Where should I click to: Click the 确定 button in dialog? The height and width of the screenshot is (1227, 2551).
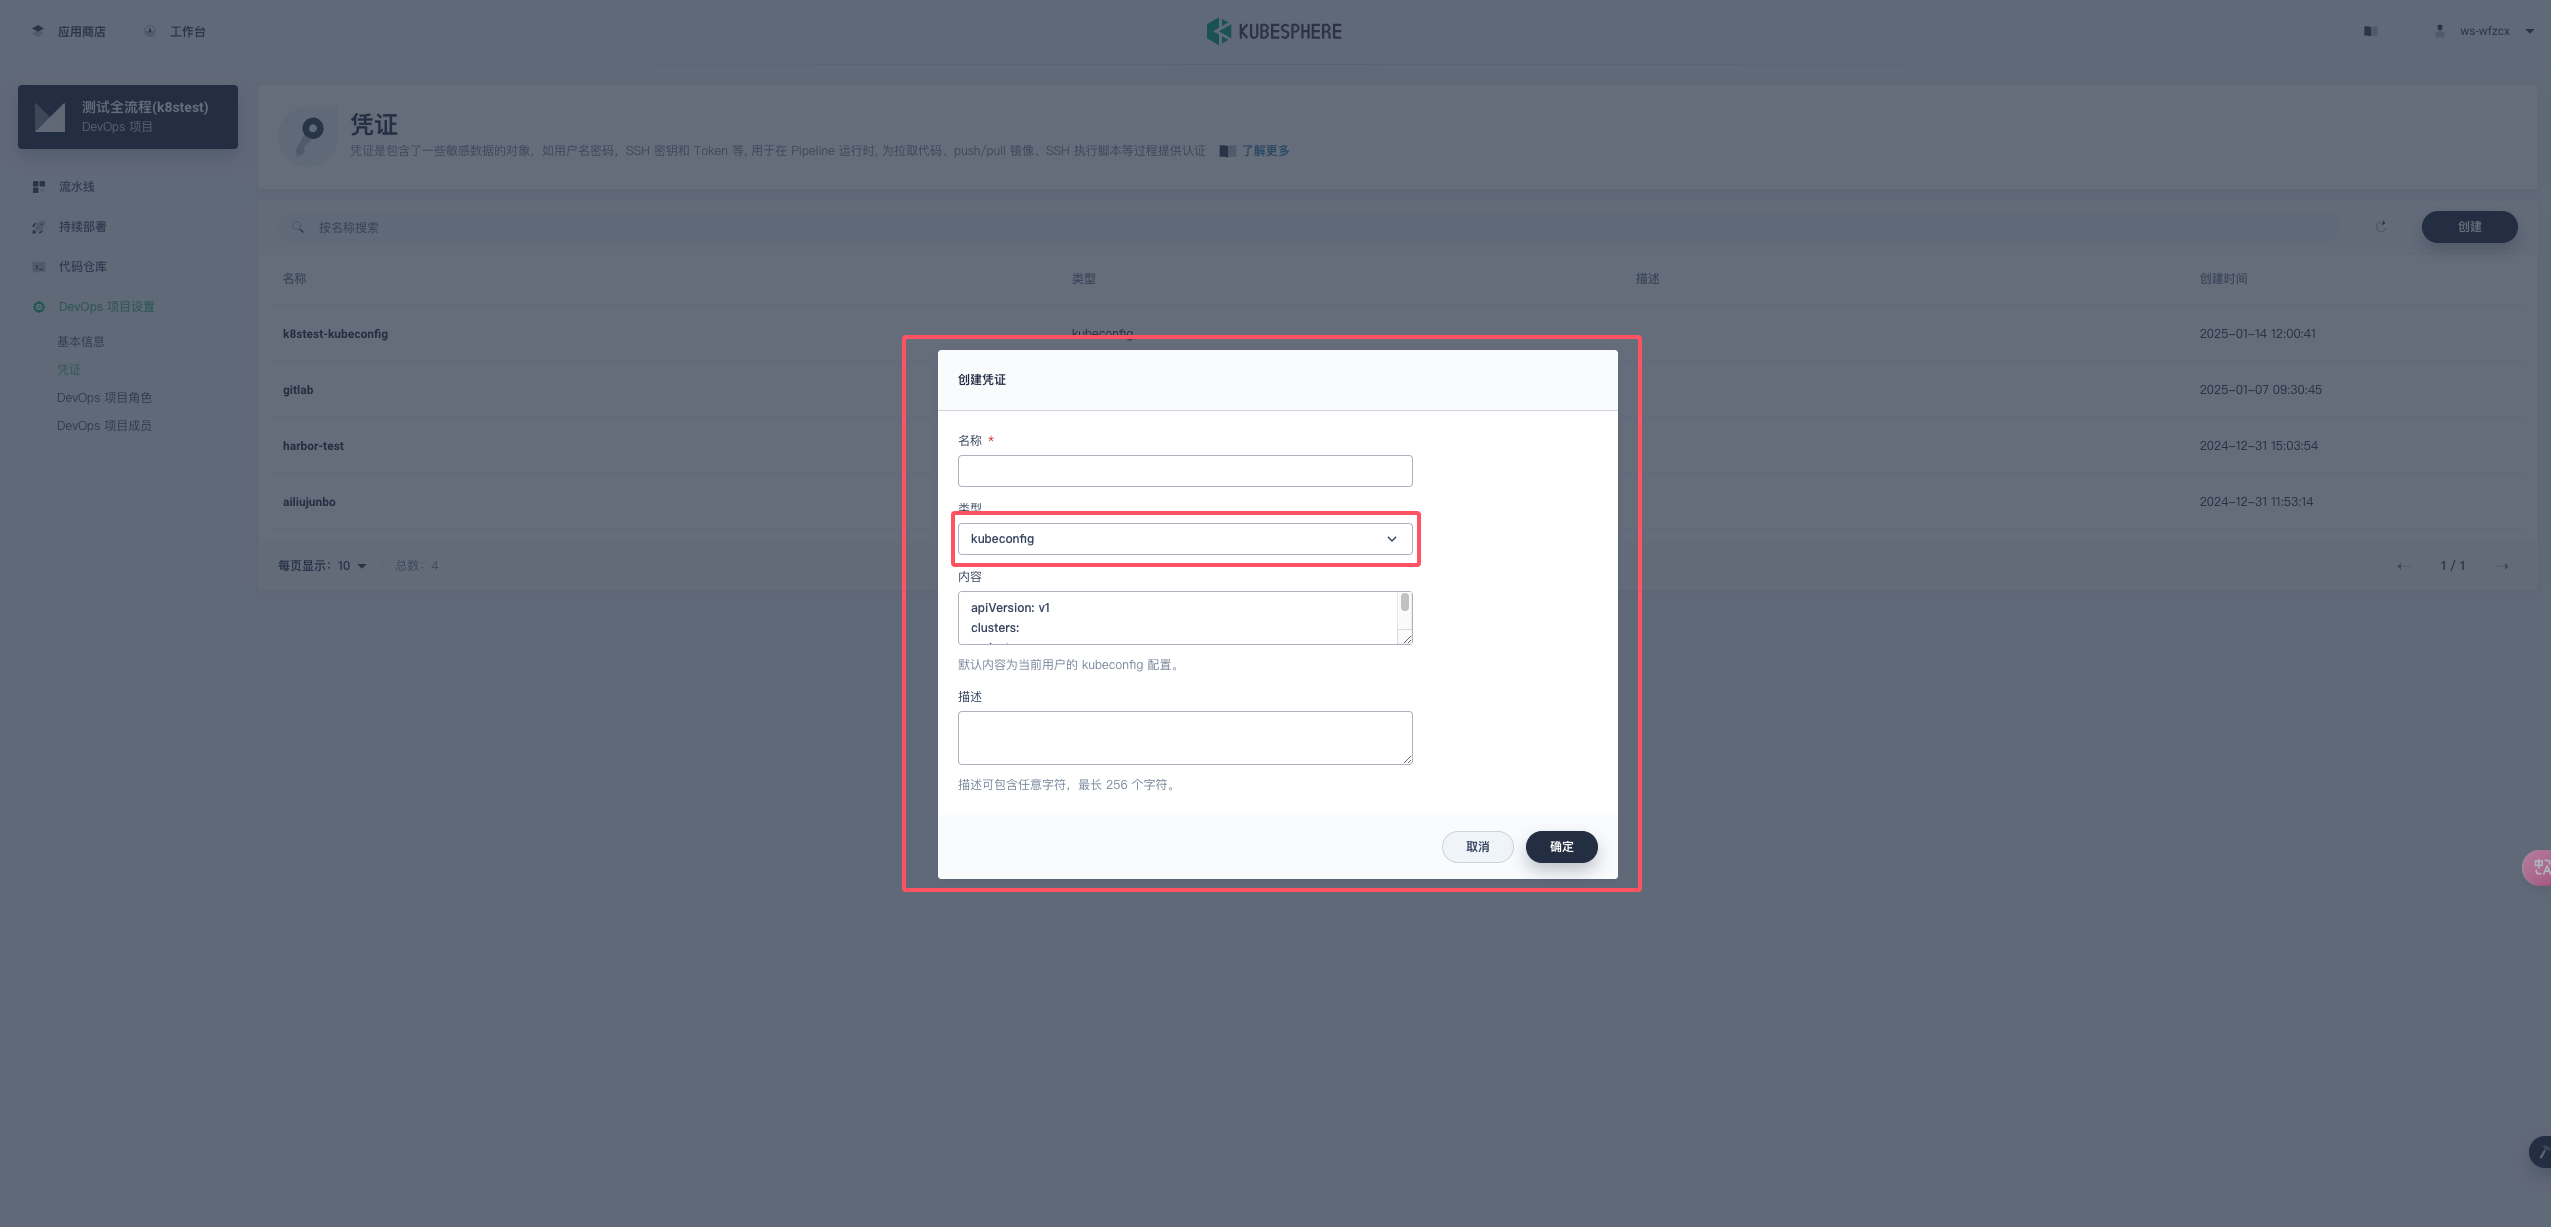pyautogui.click(x=1561, y=847)
